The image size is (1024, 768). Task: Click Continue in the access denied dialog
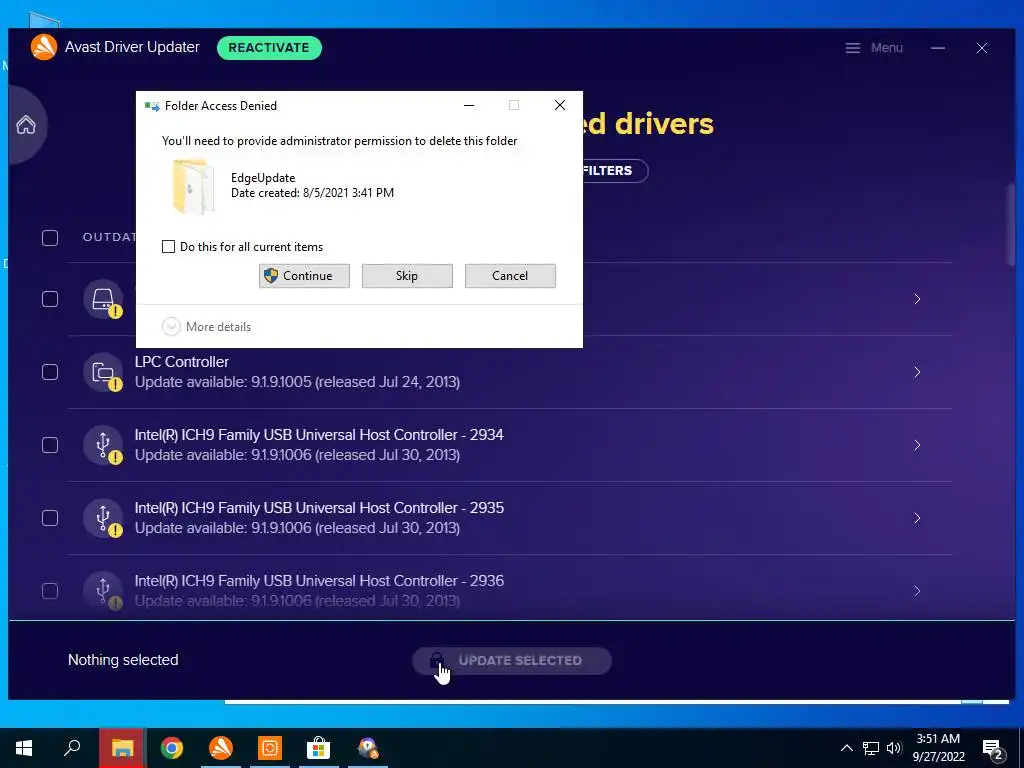tap(304, 276)
